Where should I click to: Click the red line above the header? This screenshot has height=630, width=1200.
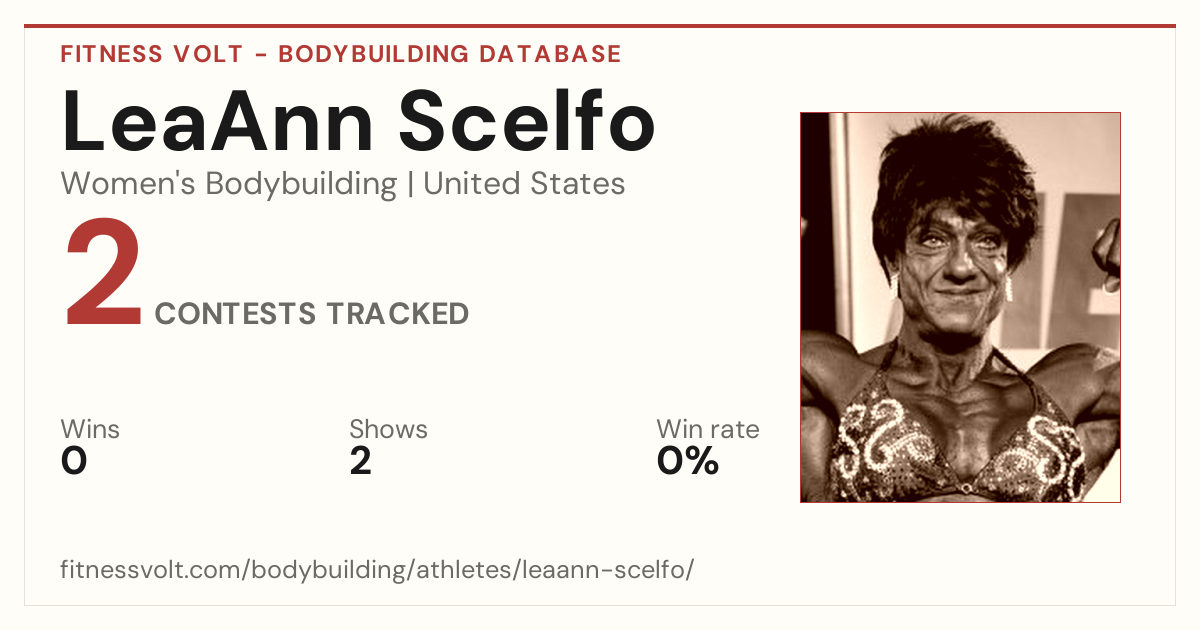600,26
